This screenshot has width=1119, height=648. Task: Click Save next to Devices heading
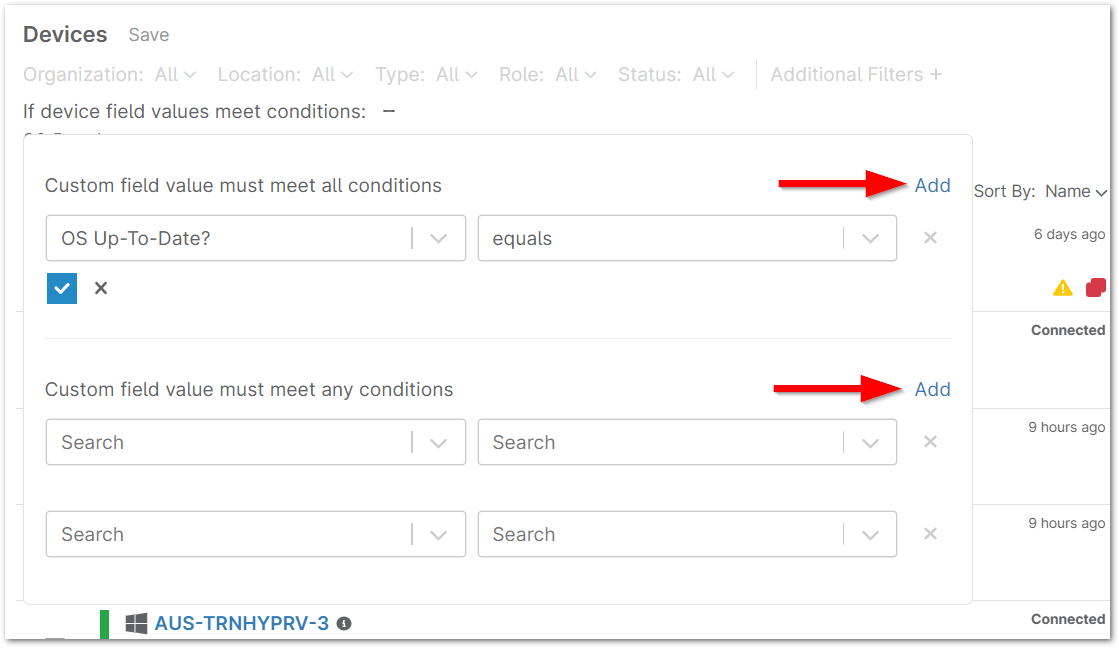click(x=148, y=34)
